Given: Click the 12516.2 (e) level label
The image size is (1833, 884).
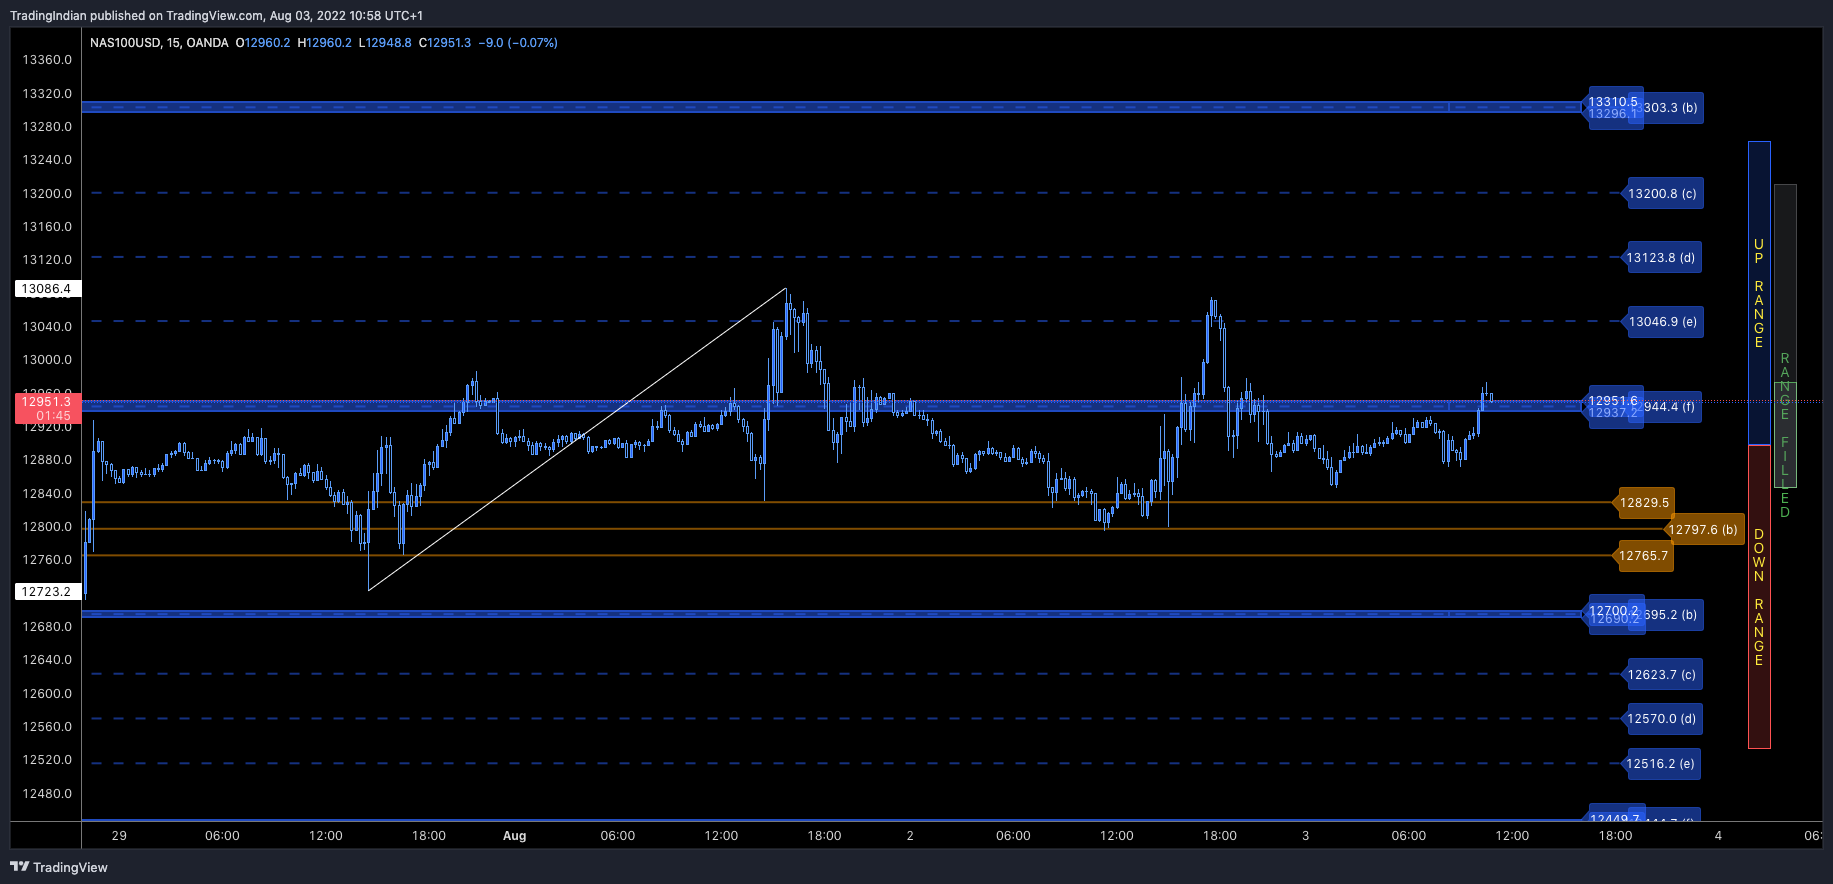Looking at the screenshot, I should 1660,764.
